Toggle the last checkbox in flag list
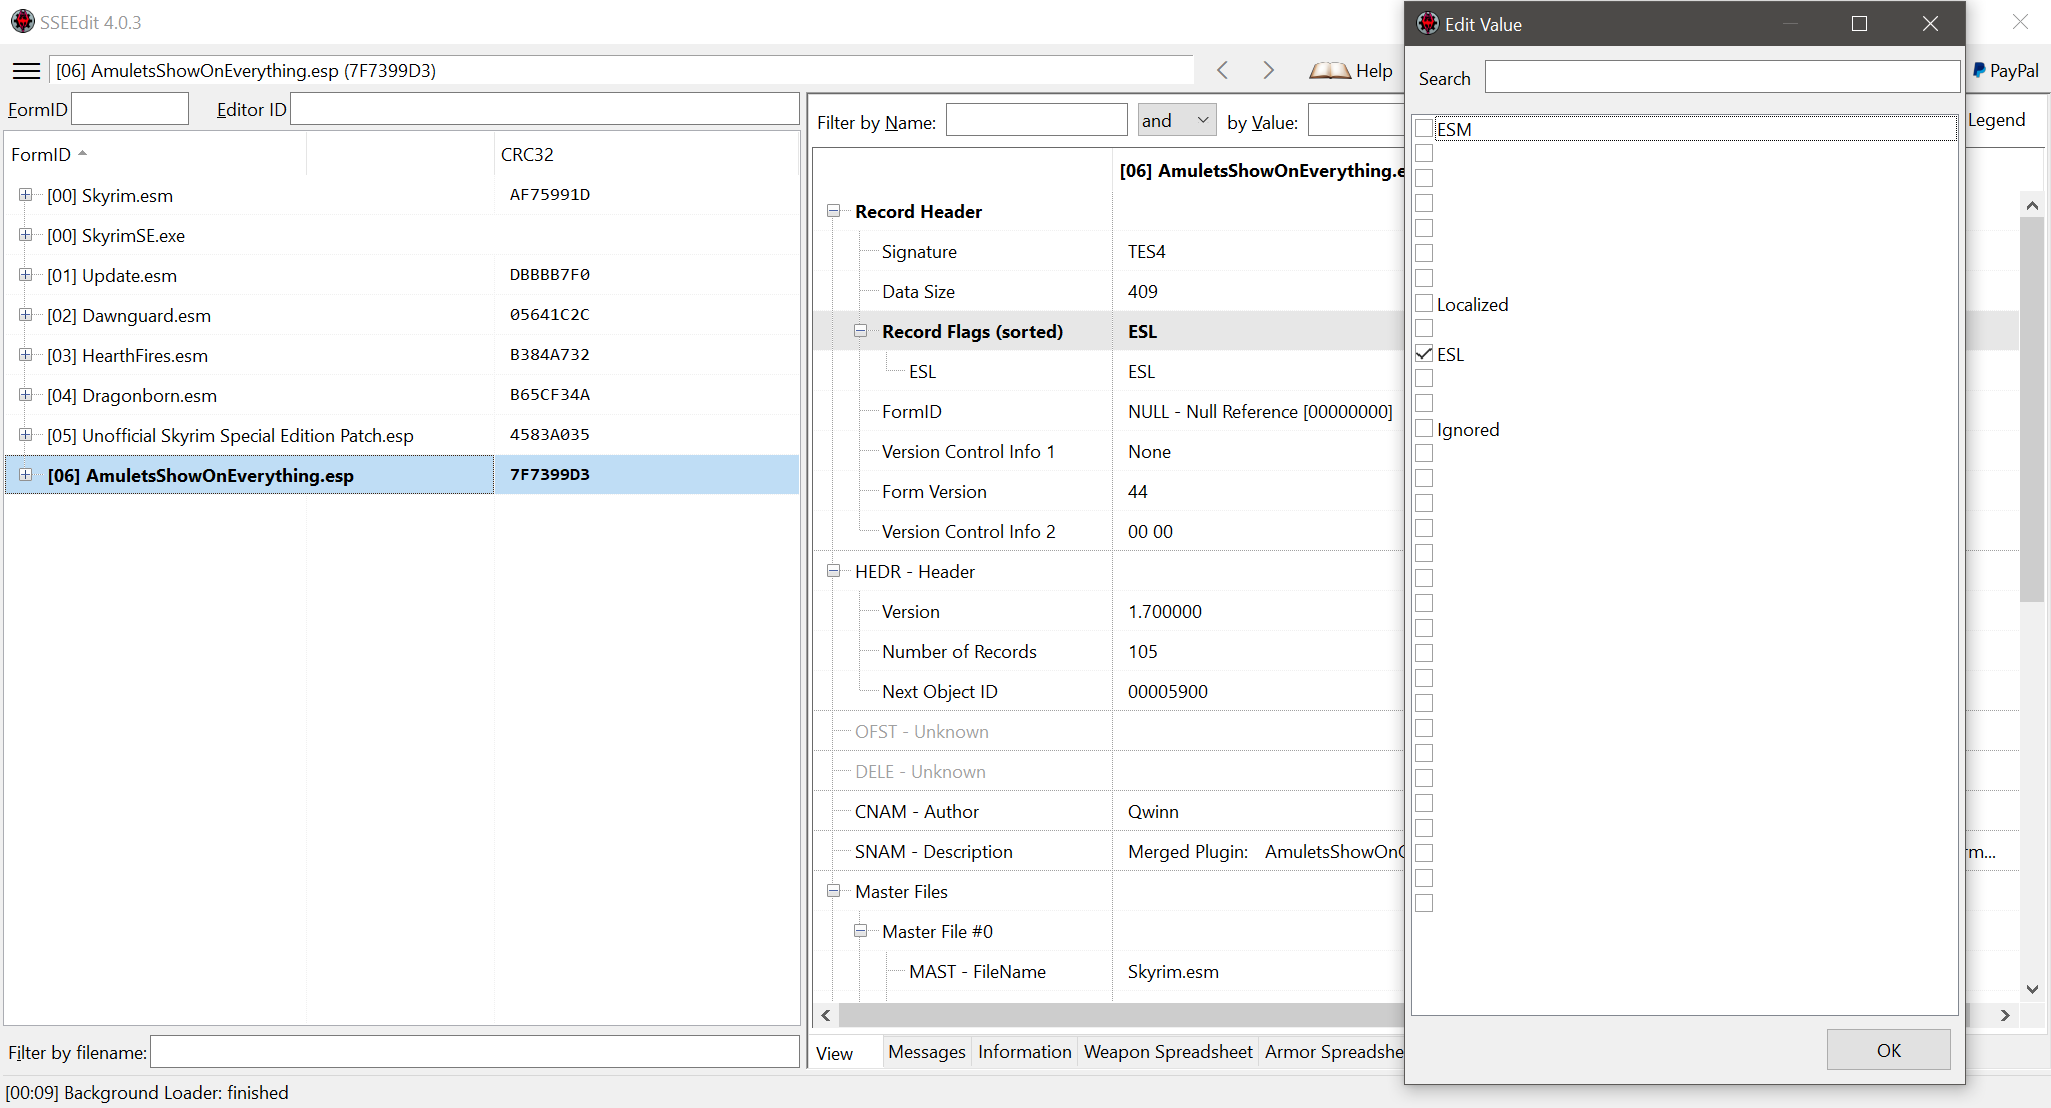The width and height of the screenshot is (2051, 1108). click(x=1424, y=903)
